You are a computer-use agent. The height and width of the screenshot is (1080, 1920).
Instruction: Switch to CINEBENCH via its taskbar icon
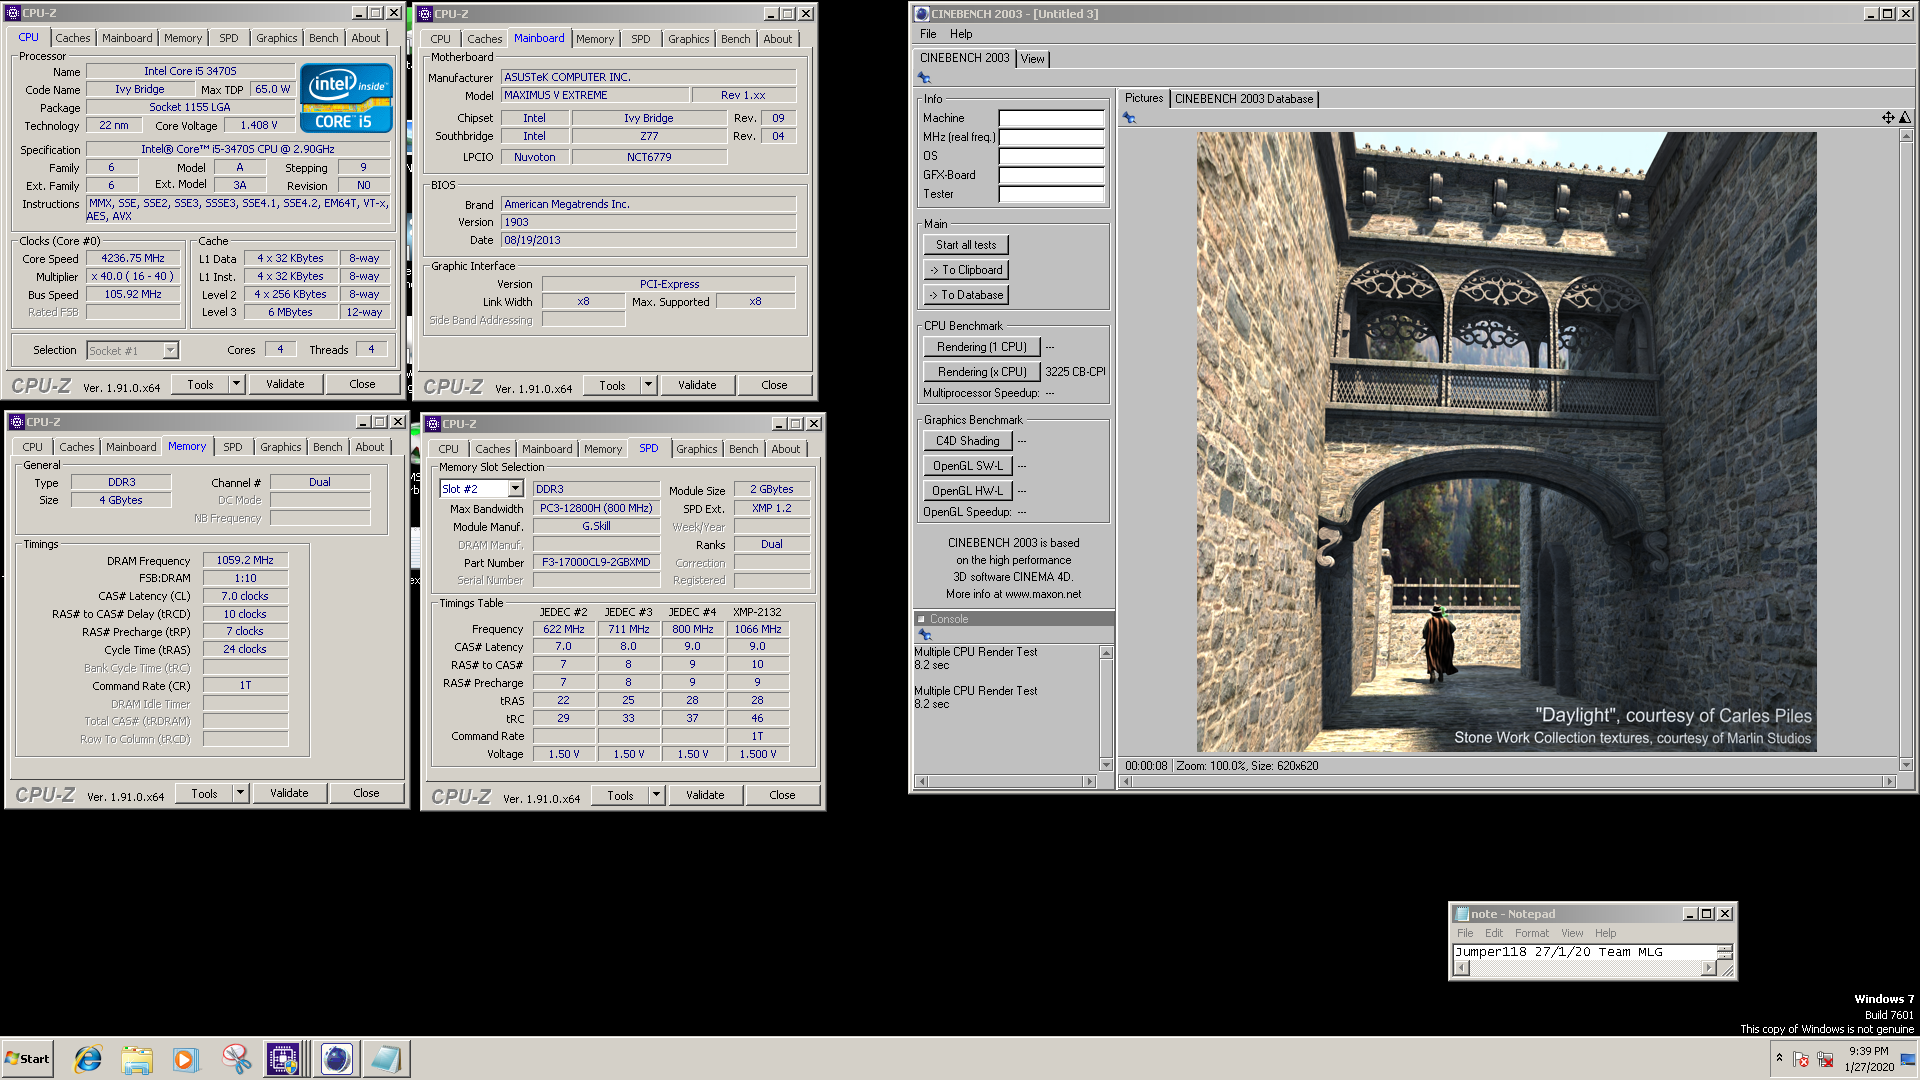pyautogui.click(x=337, y=1059)
